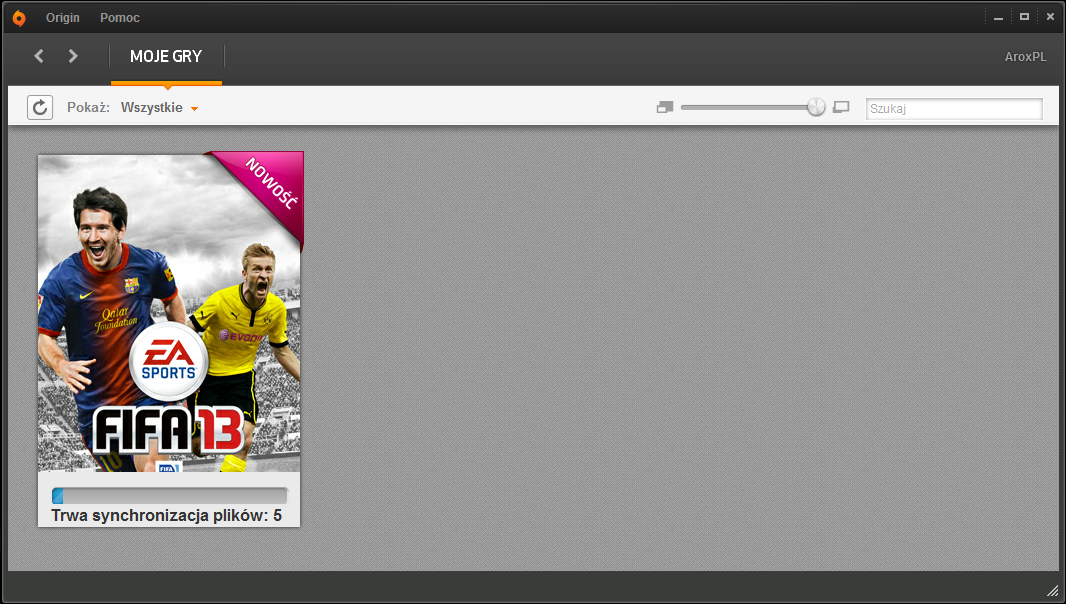Open the Pomoc menu
Screen dimensions: 1066x604
click(x=120, y=18)
